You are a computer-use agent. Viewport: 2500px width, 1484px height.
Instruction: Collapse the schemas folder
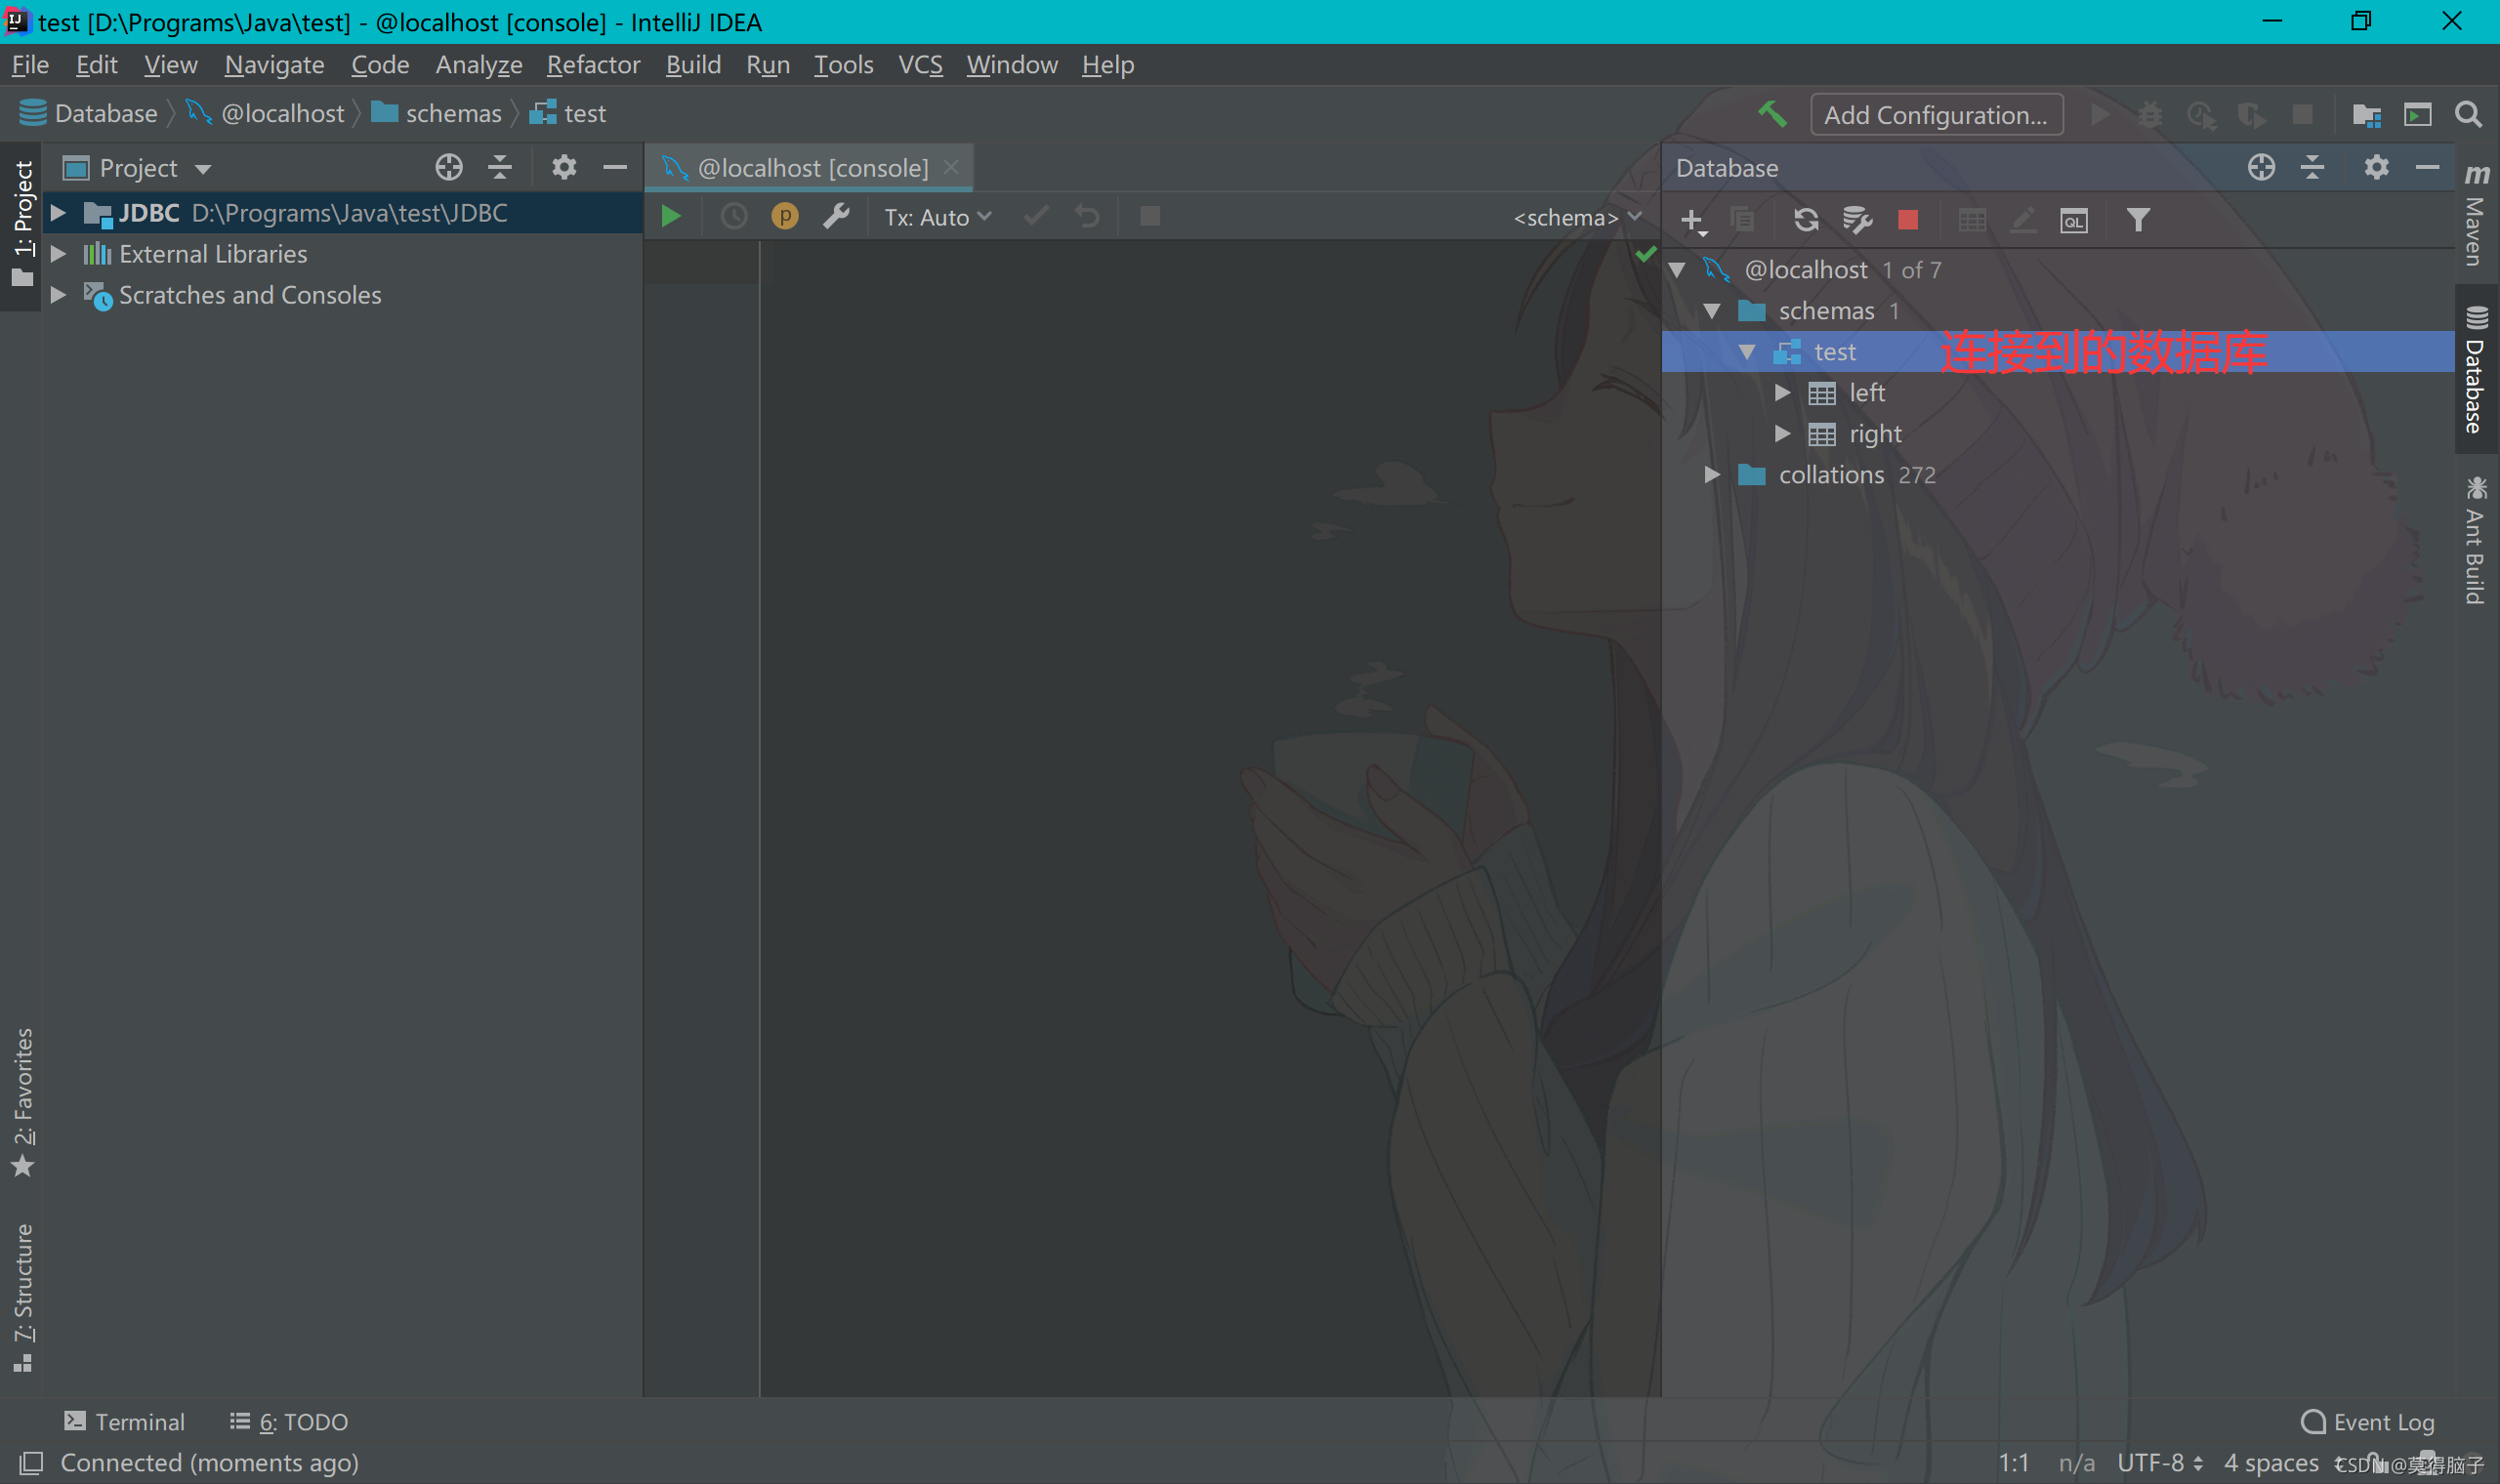pos(1712,311)
